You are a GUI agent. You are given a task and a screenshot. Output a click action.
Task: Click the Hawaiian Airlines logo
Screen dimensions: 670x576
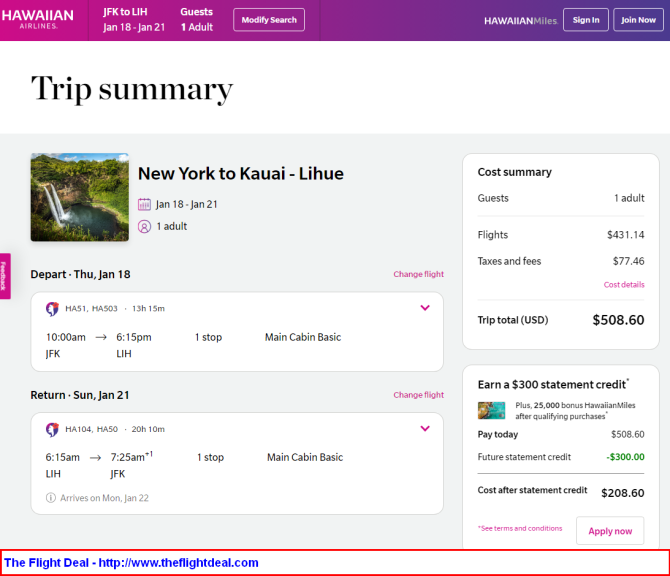[38, 19]
